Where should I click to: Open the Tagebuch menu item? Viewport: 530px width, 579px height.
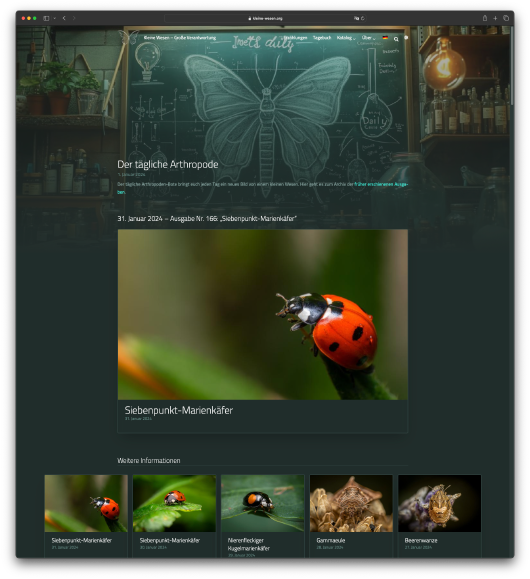pos(322,38)
